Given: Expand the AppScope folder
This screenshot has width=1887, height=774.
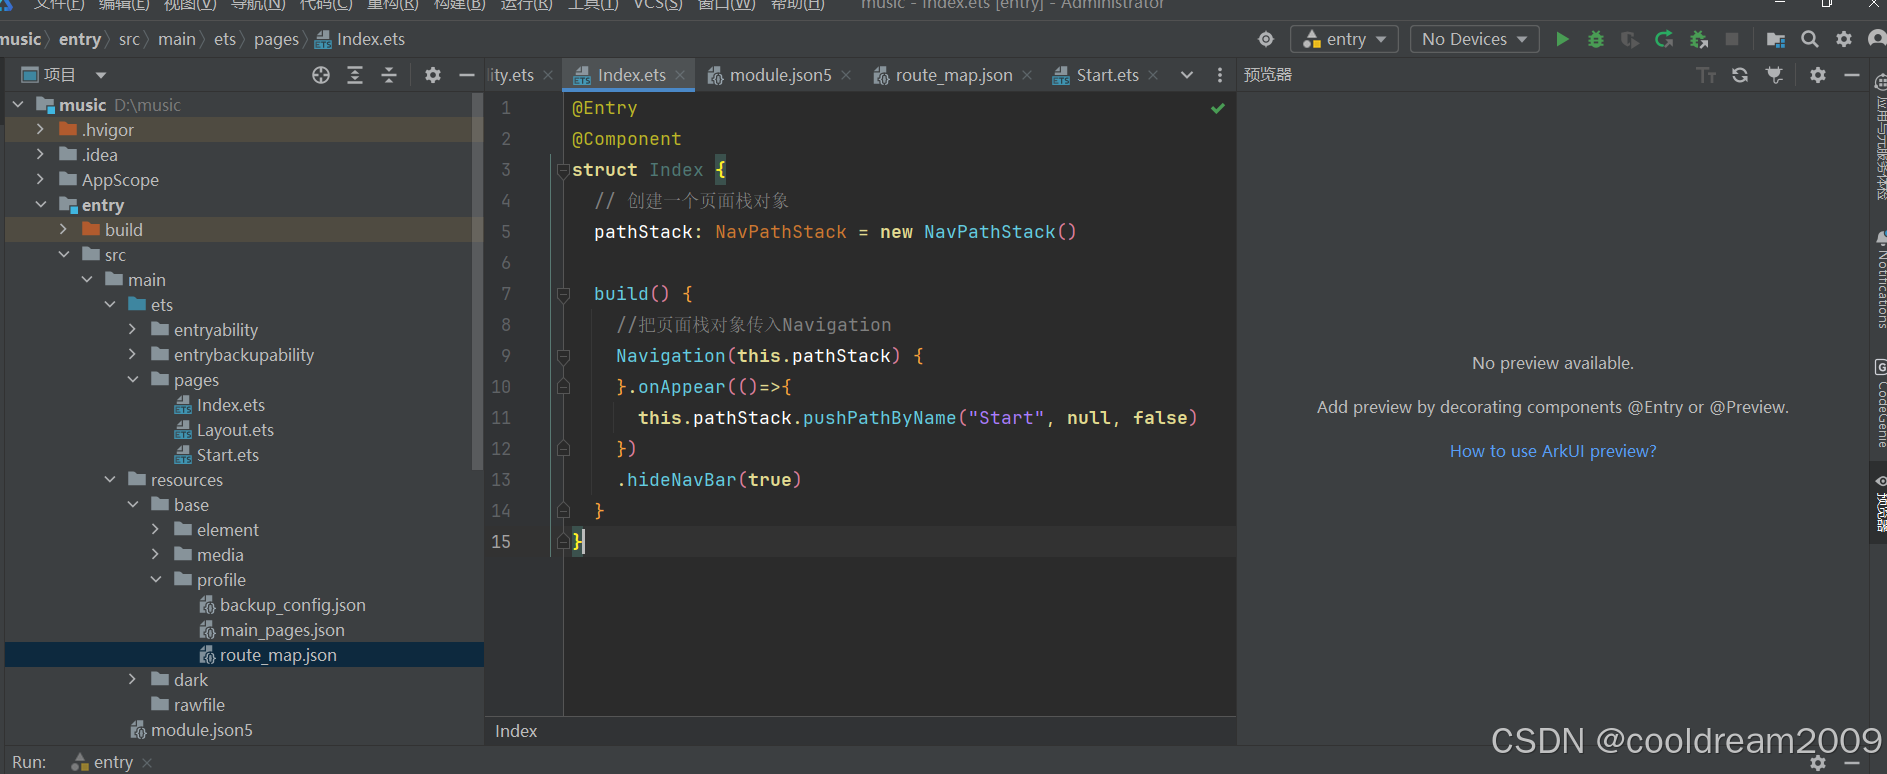Looking at the screenshot, I should coord(40,179).
